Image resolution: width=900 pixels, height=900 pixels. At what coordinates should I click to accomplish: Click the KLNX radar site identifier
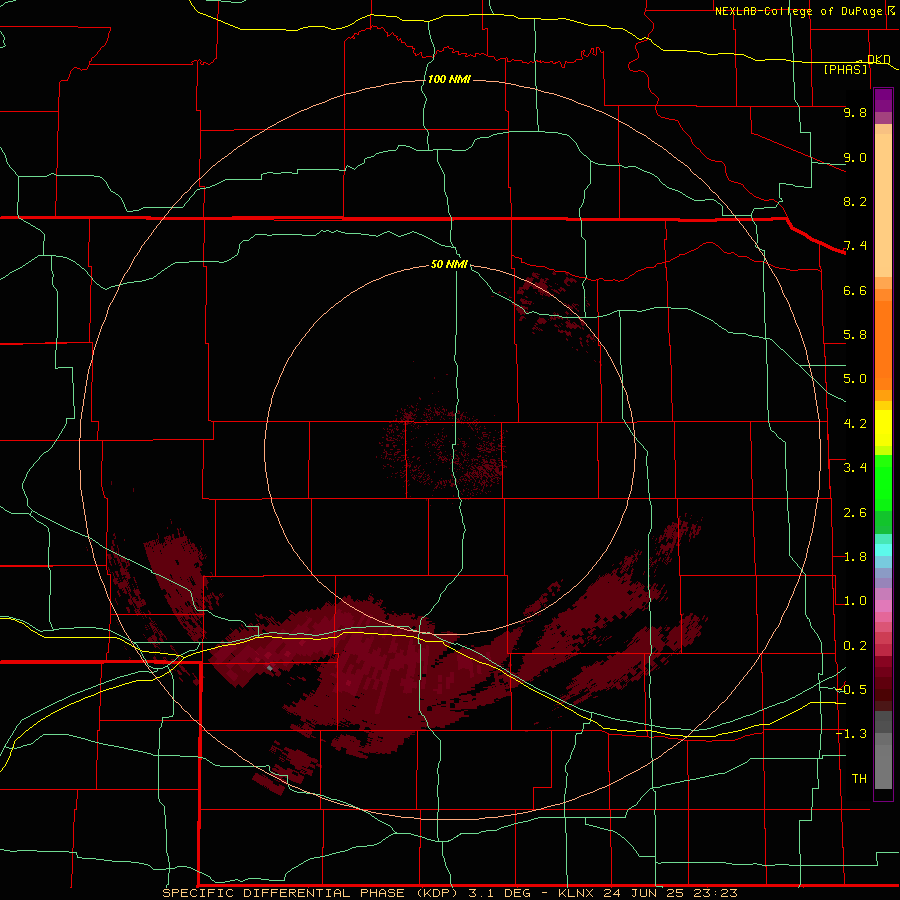577,893
